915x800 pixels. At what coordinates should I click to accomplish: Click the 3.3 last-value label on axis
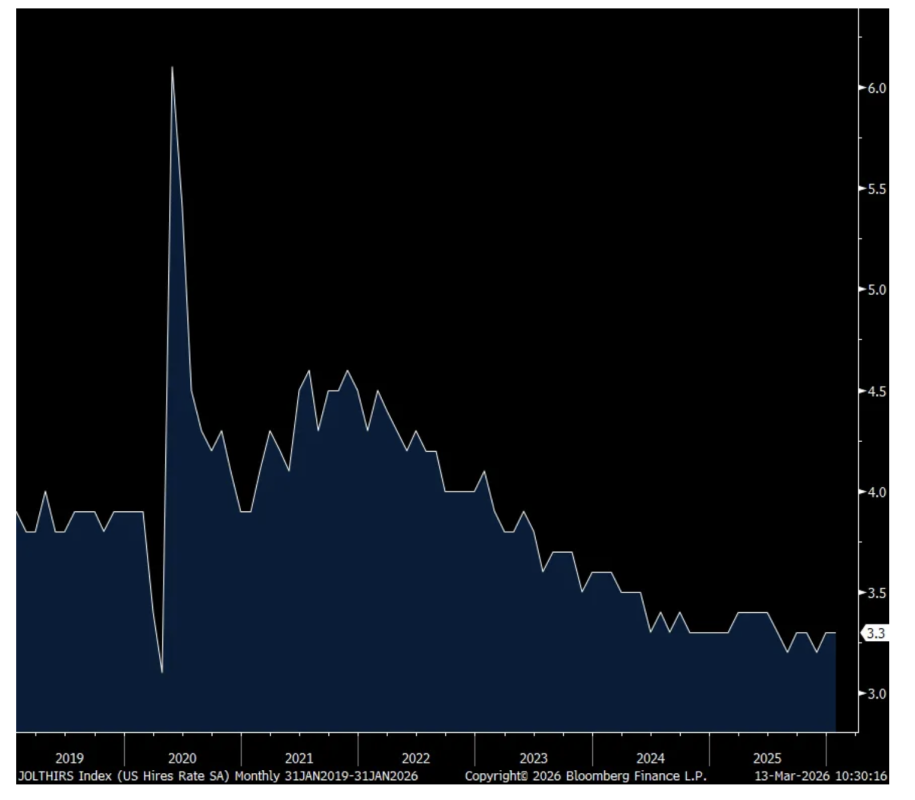click(875, 633)
